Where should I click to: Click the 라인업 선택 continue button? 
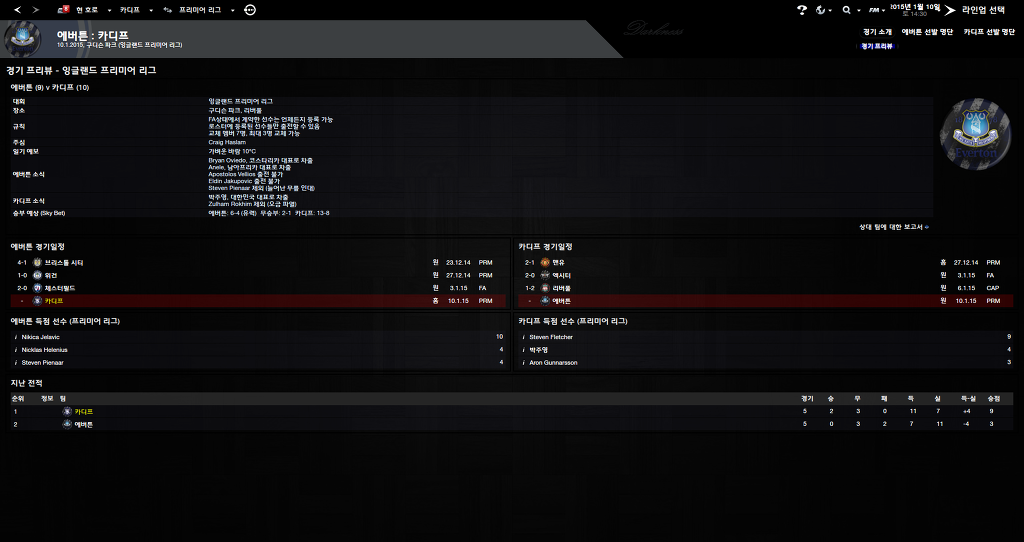976,9
